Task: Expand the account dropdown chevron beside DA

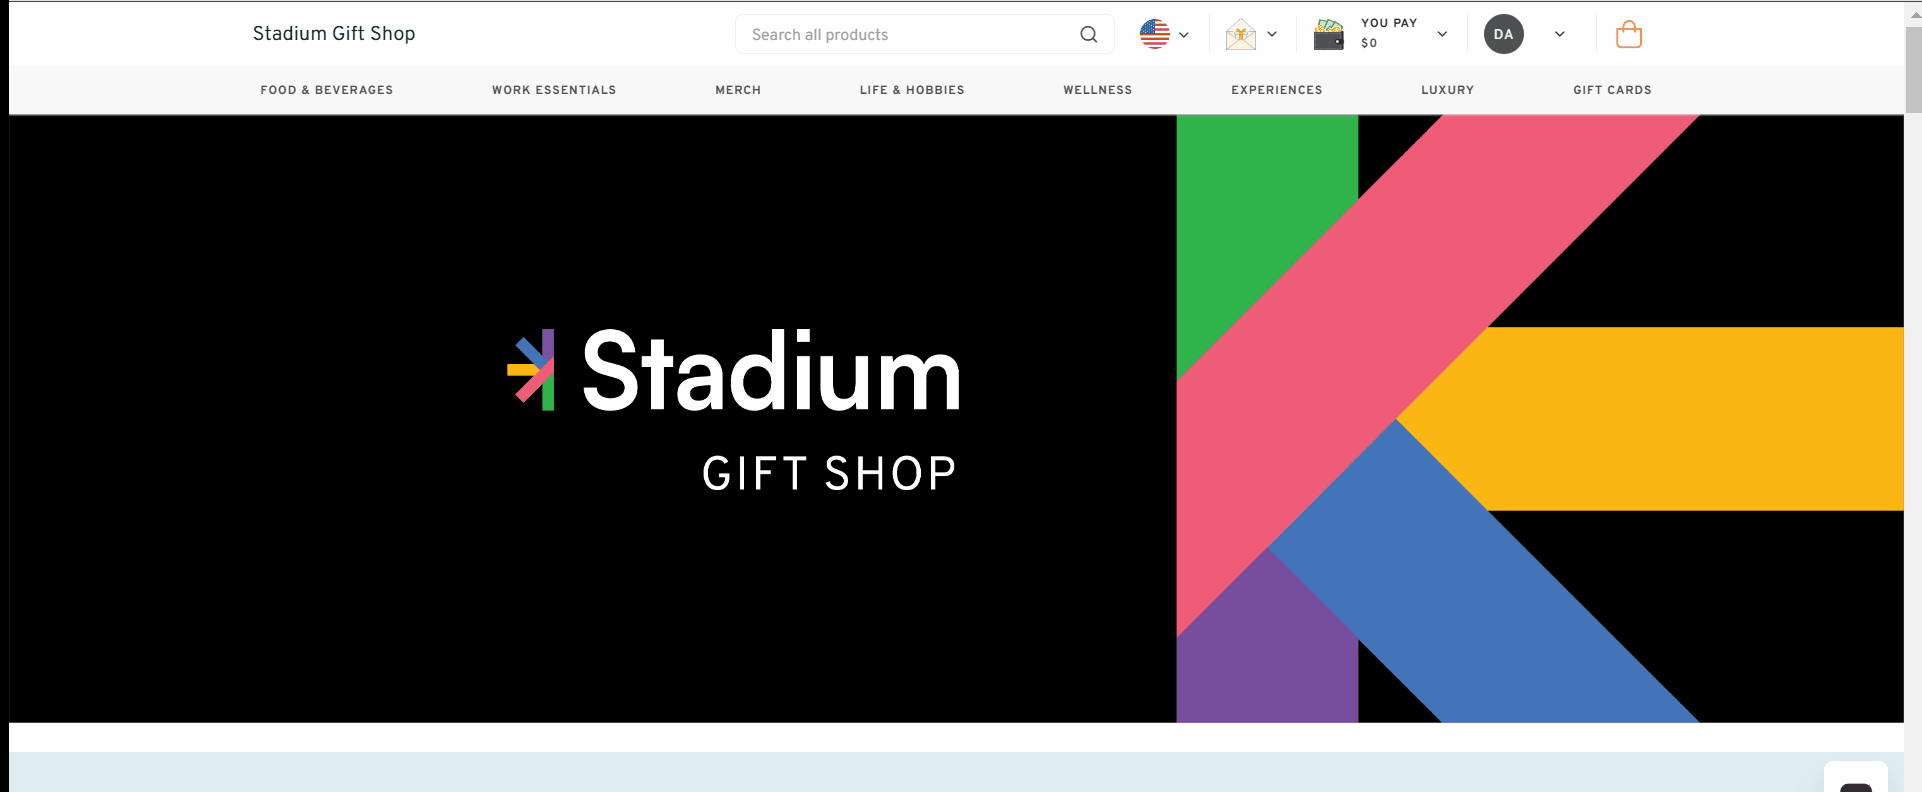Action: [1560, 34]
